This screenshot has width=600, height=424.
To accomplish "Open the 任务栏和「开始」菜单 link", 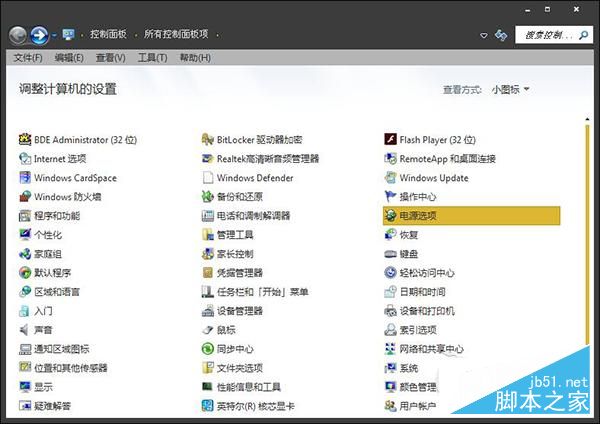I will (262, 292).
